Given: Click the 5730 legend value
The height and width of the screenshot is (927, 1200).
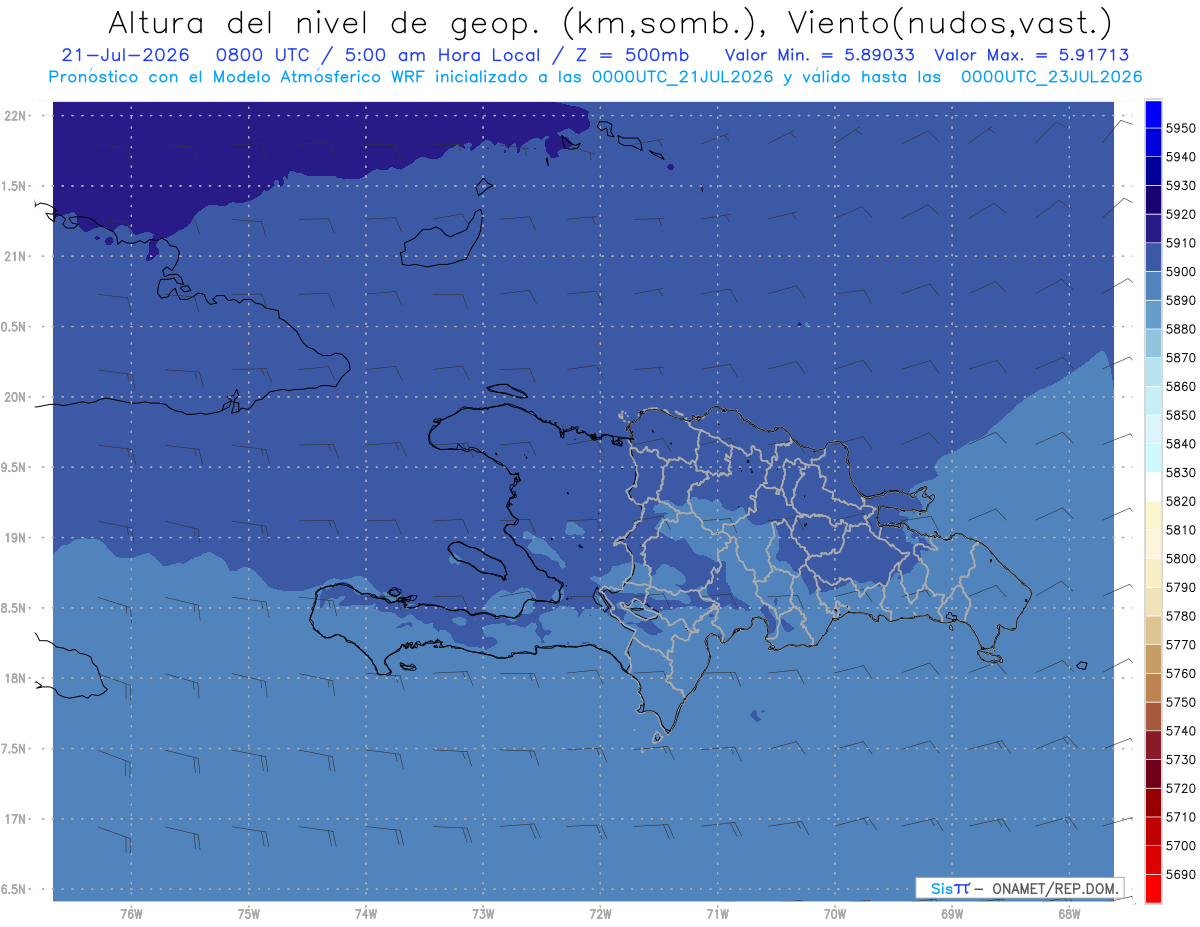Looking at the screenshot, I should pos(1180,759).
